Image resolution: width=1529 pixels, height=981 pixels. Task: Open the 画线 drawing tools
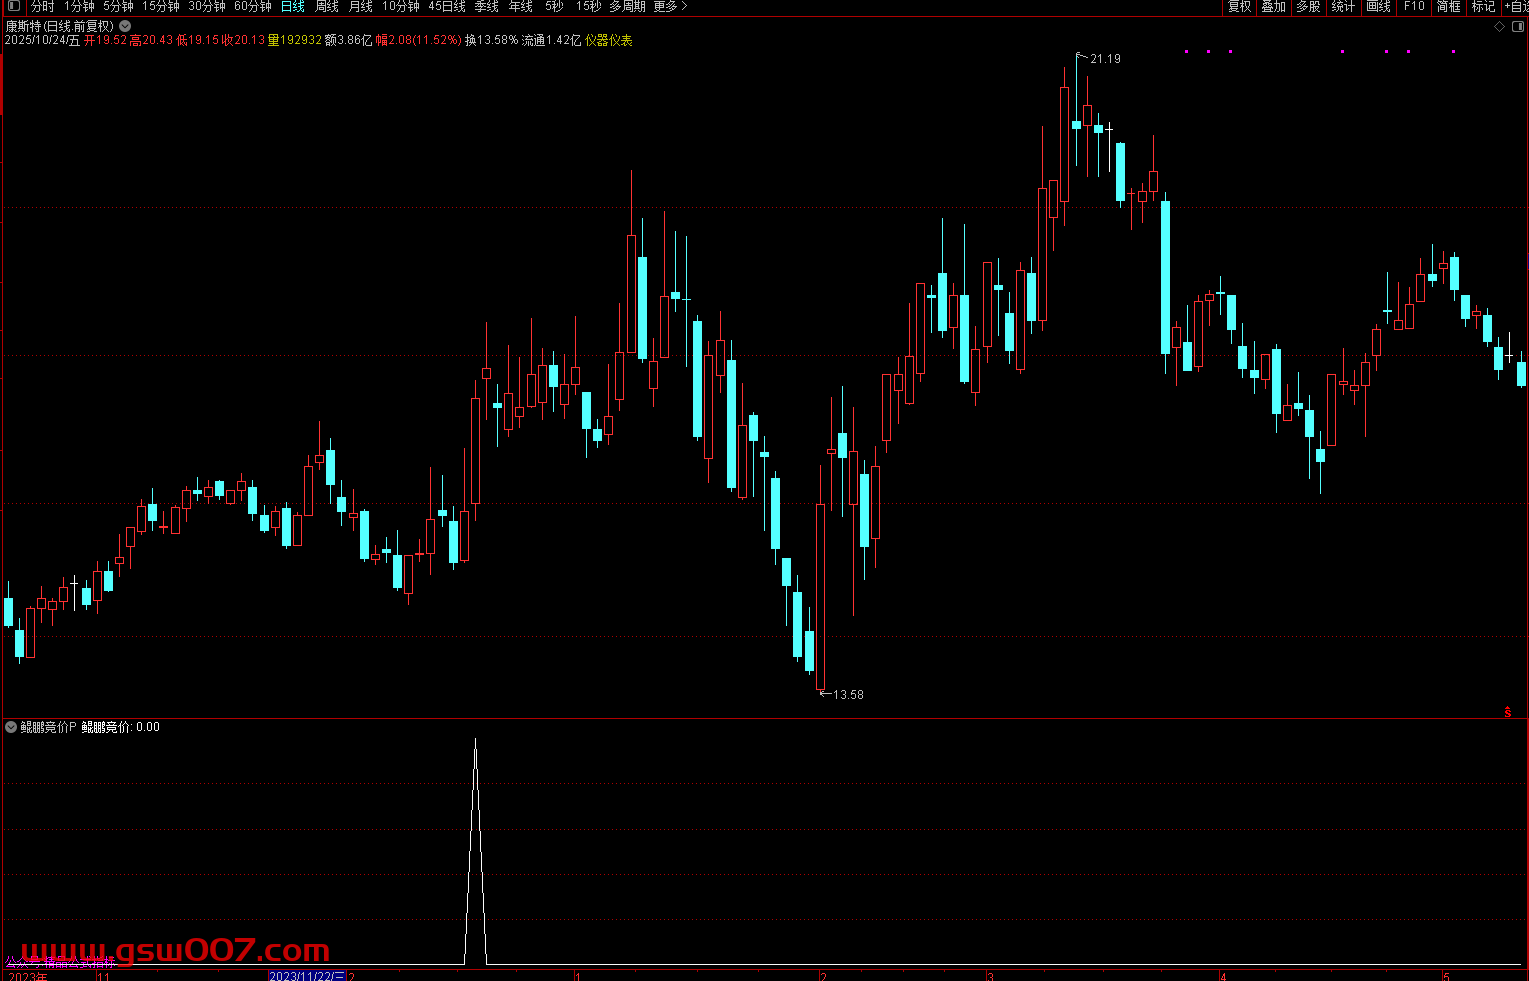[x=1378, y=7]
